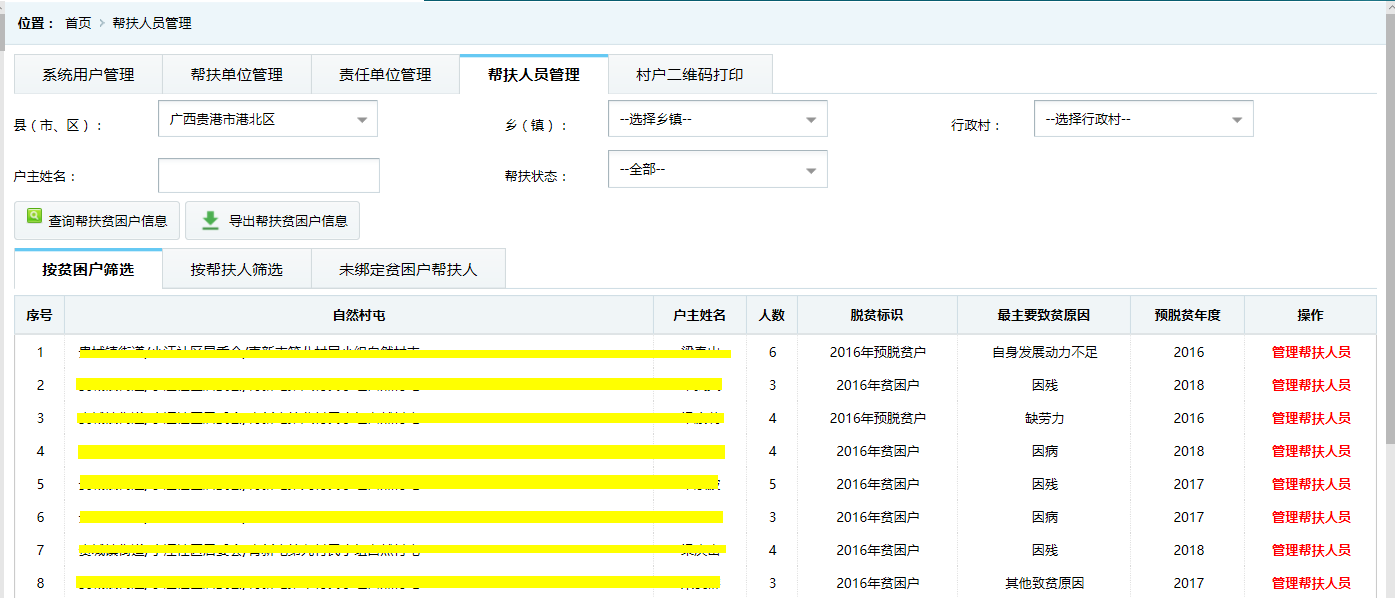
Task: Open the 帮扶状态 dropdown showing 全部
Action: pos(717,169)
